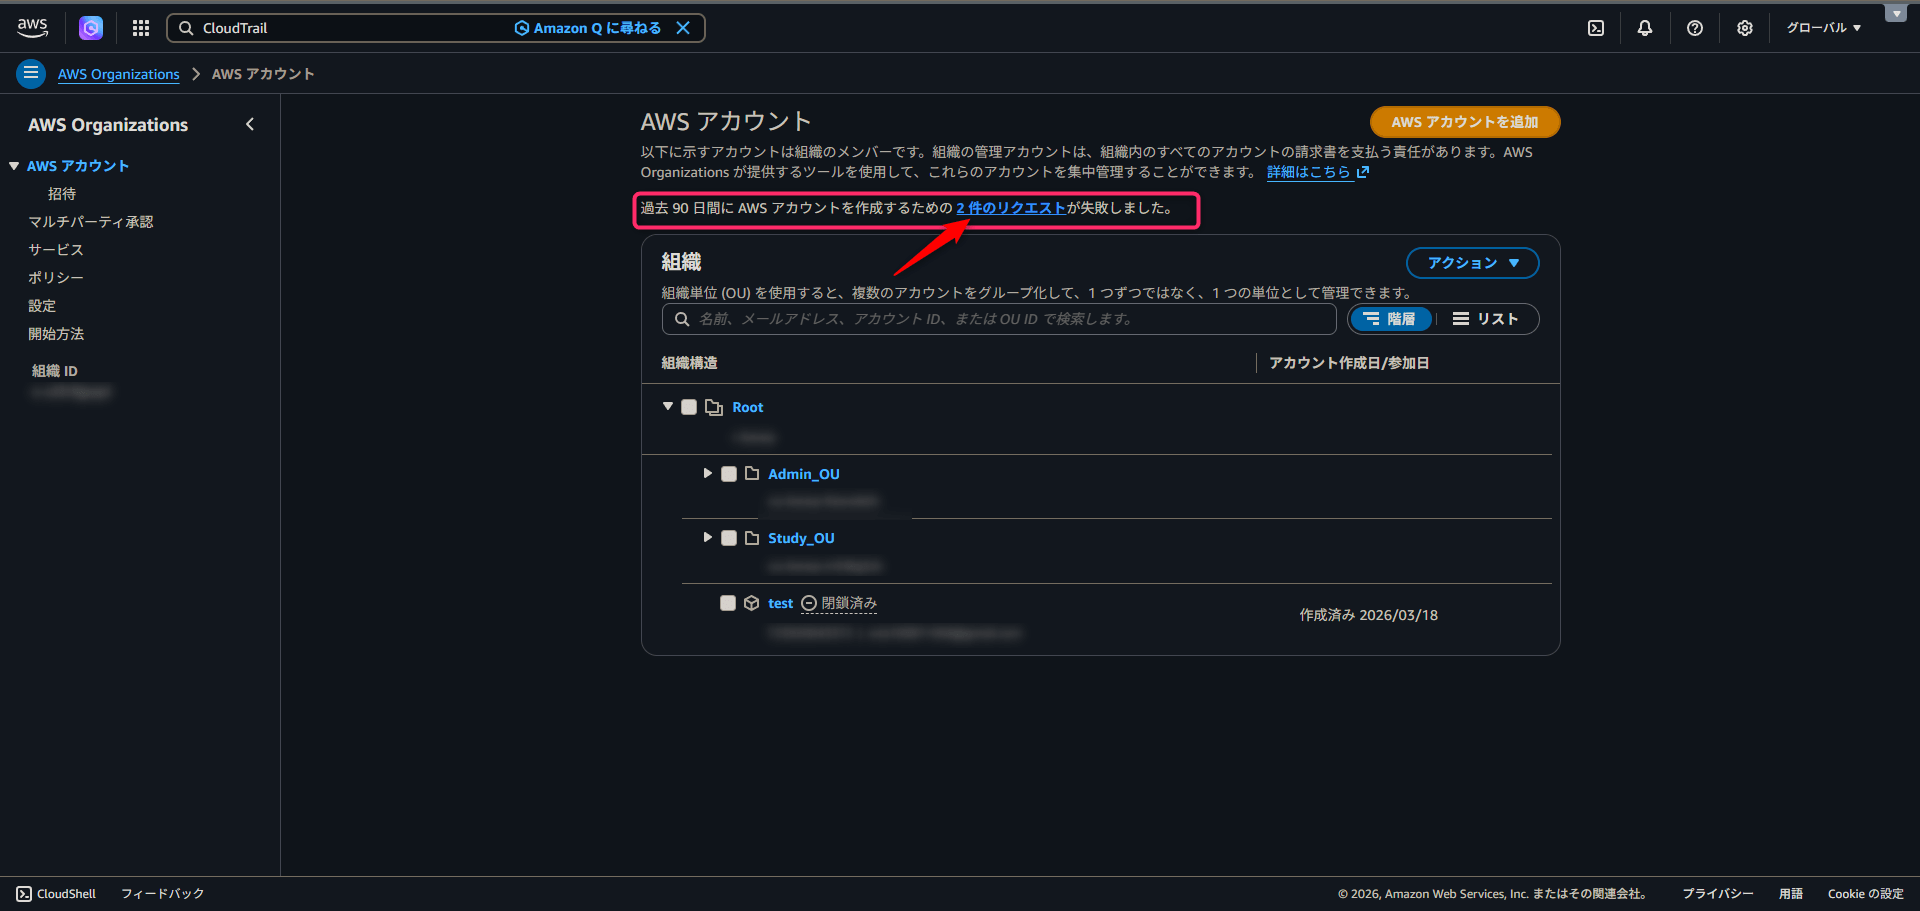The image size is (1920, 911).
Task: Open ポリシー in the sidebar
Action: [56, 278]
